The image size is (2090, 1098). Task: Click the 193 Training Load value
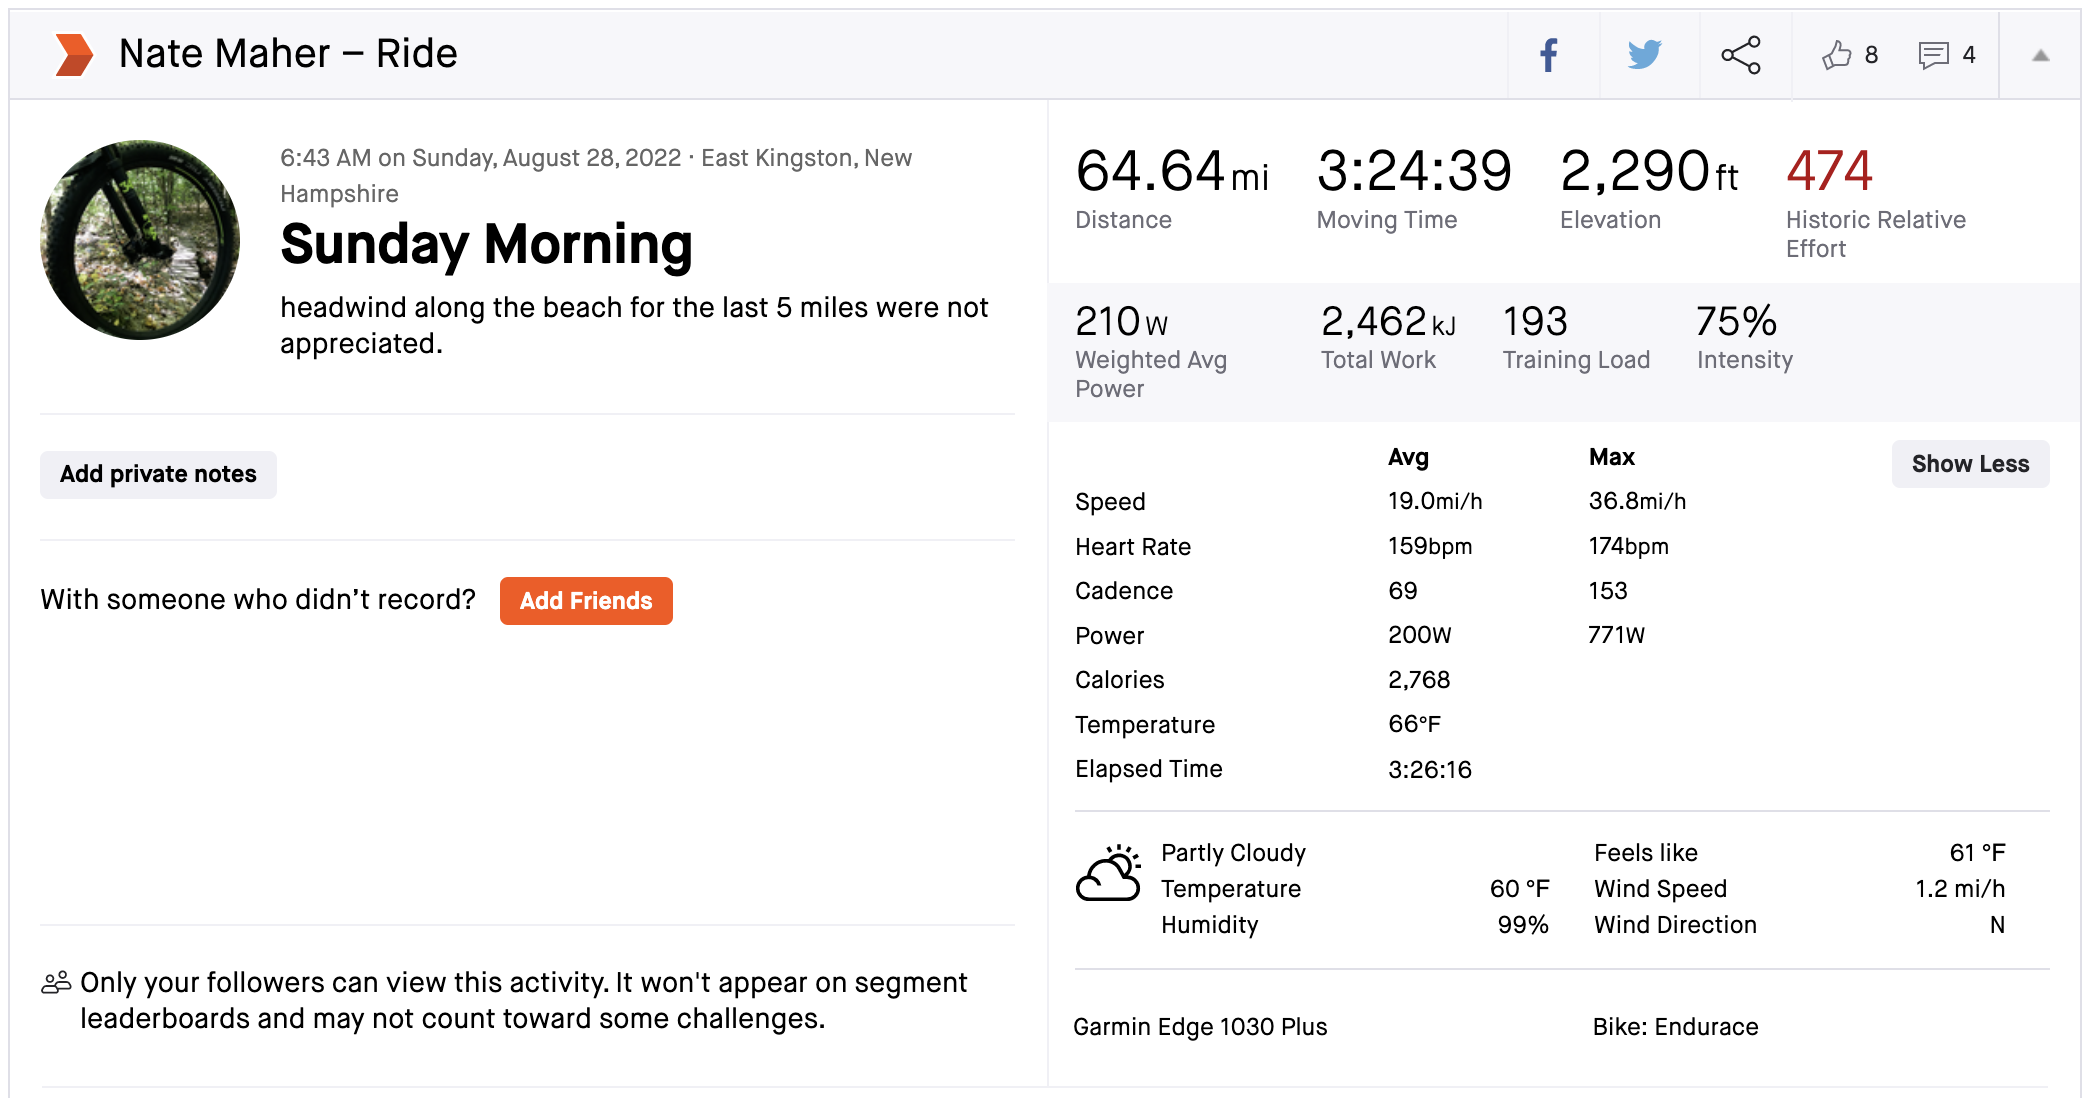coord(1535,322)
